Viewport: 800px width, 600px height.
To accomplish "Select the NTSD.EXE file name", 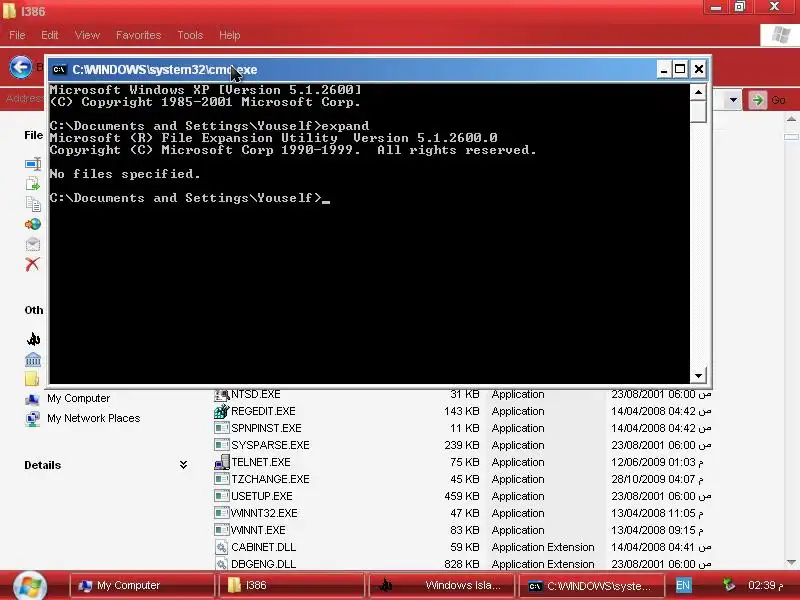I will coord(256,394).
